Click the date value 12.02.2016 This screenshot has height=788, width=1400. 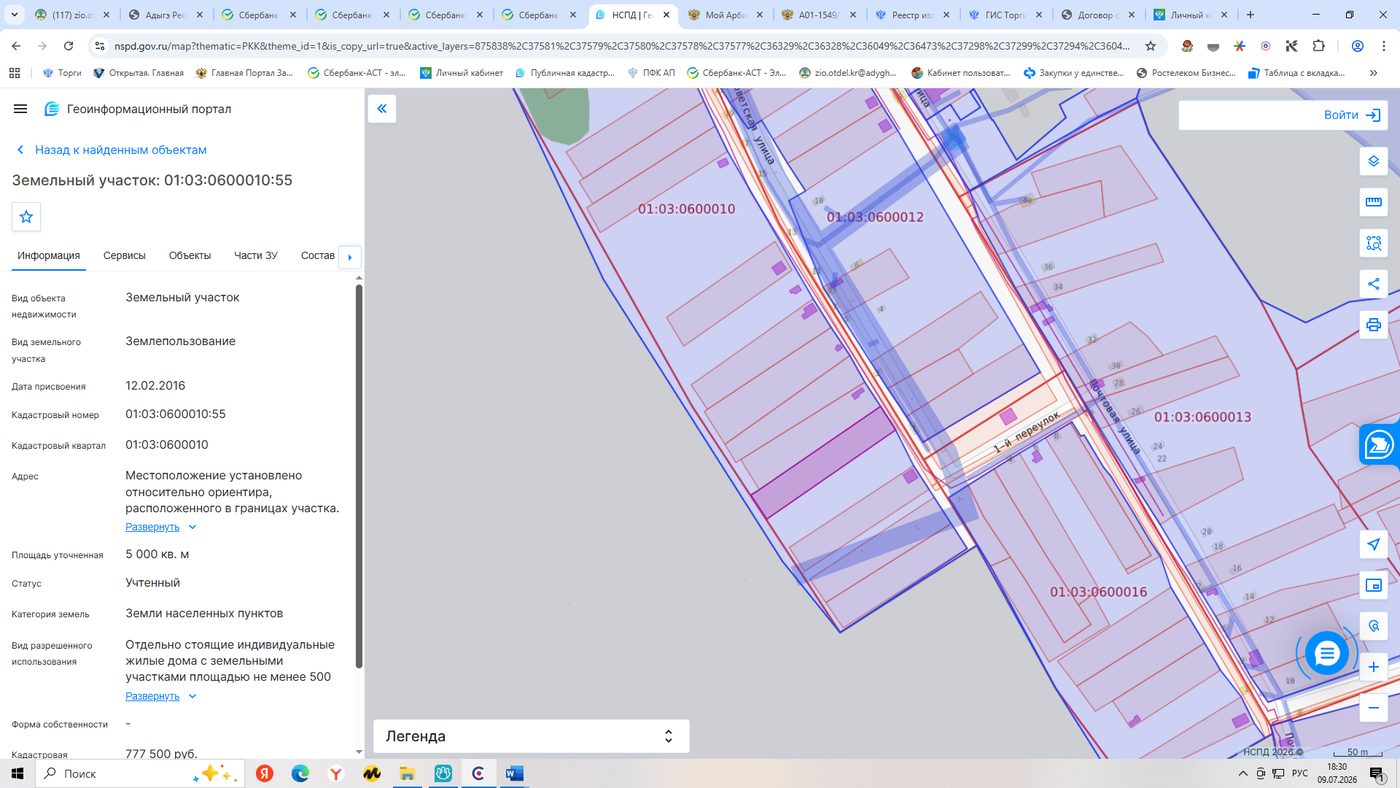click(155, 386)
